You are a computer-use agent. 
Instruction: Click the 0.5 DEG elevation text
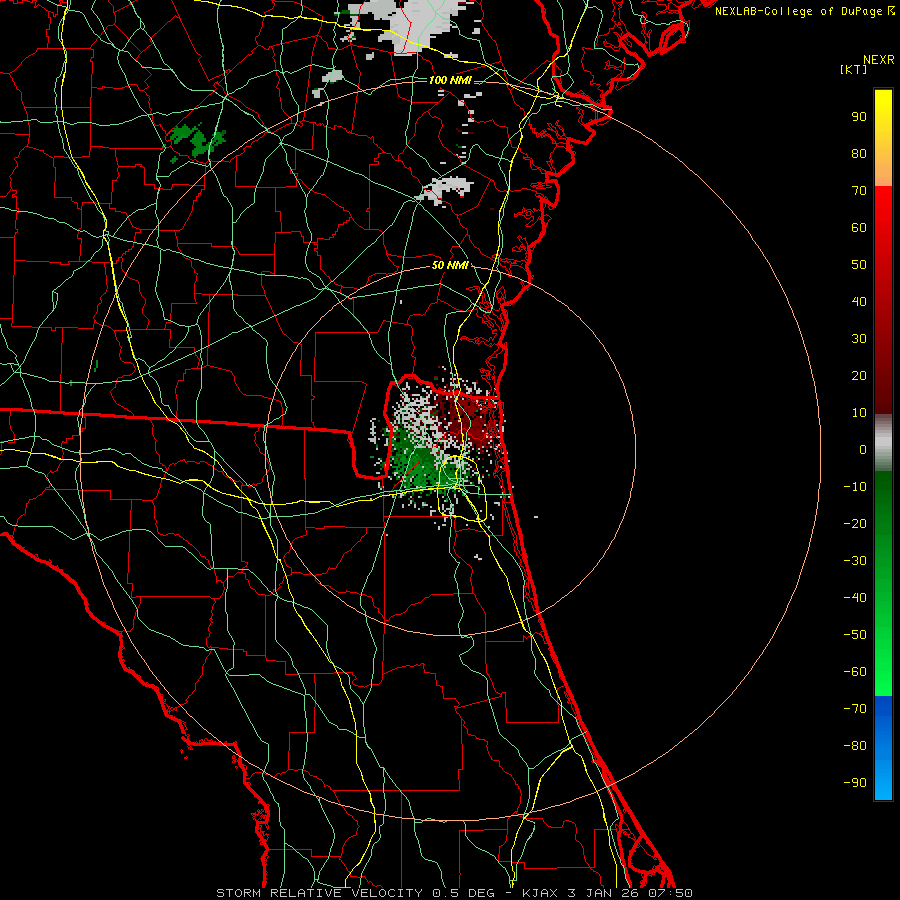(x=463, y=893)
